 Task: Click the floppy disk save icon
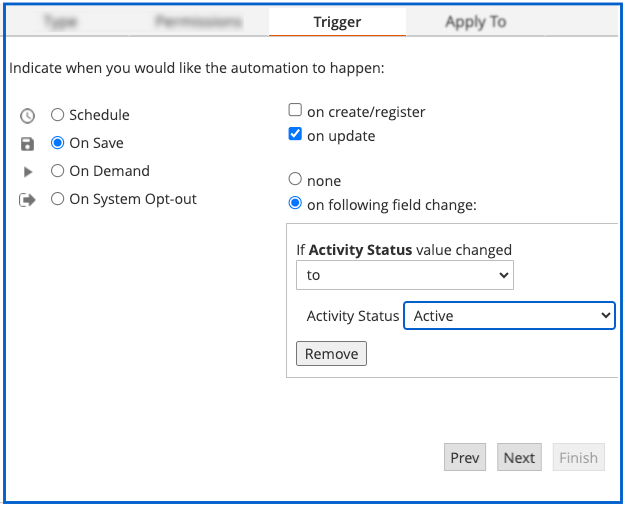point(27,143)
